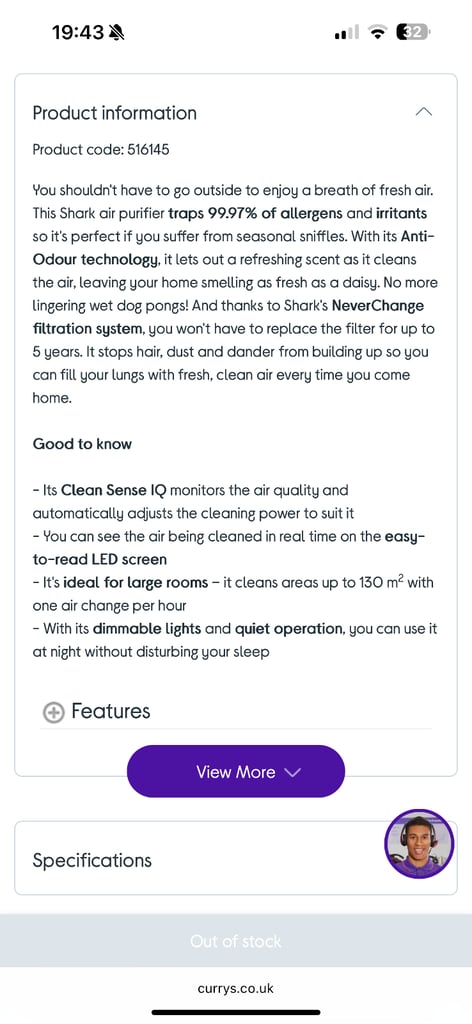Open live chat via the agent avatar
The height and width of the screenshot is (1024, 472).
coord(418,844)
